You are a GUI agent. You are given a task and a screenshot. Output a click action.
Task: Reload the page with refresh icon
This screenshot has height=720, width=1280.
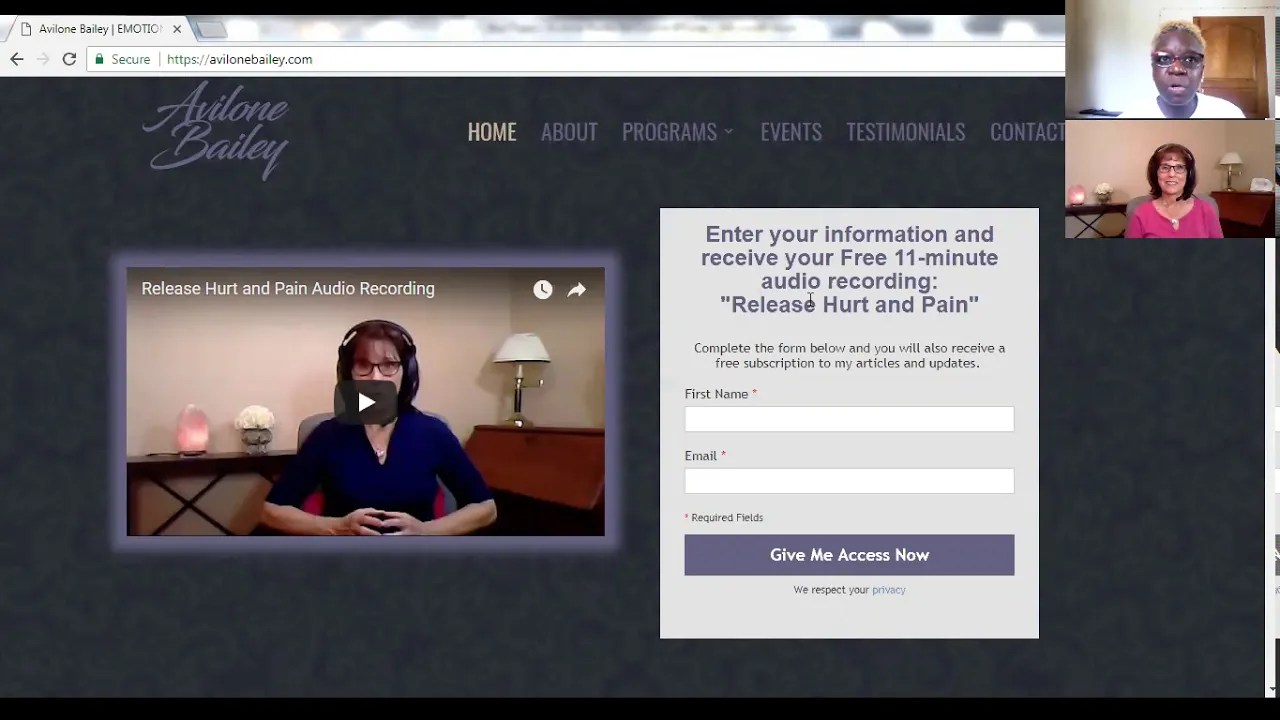coord(69,59)
